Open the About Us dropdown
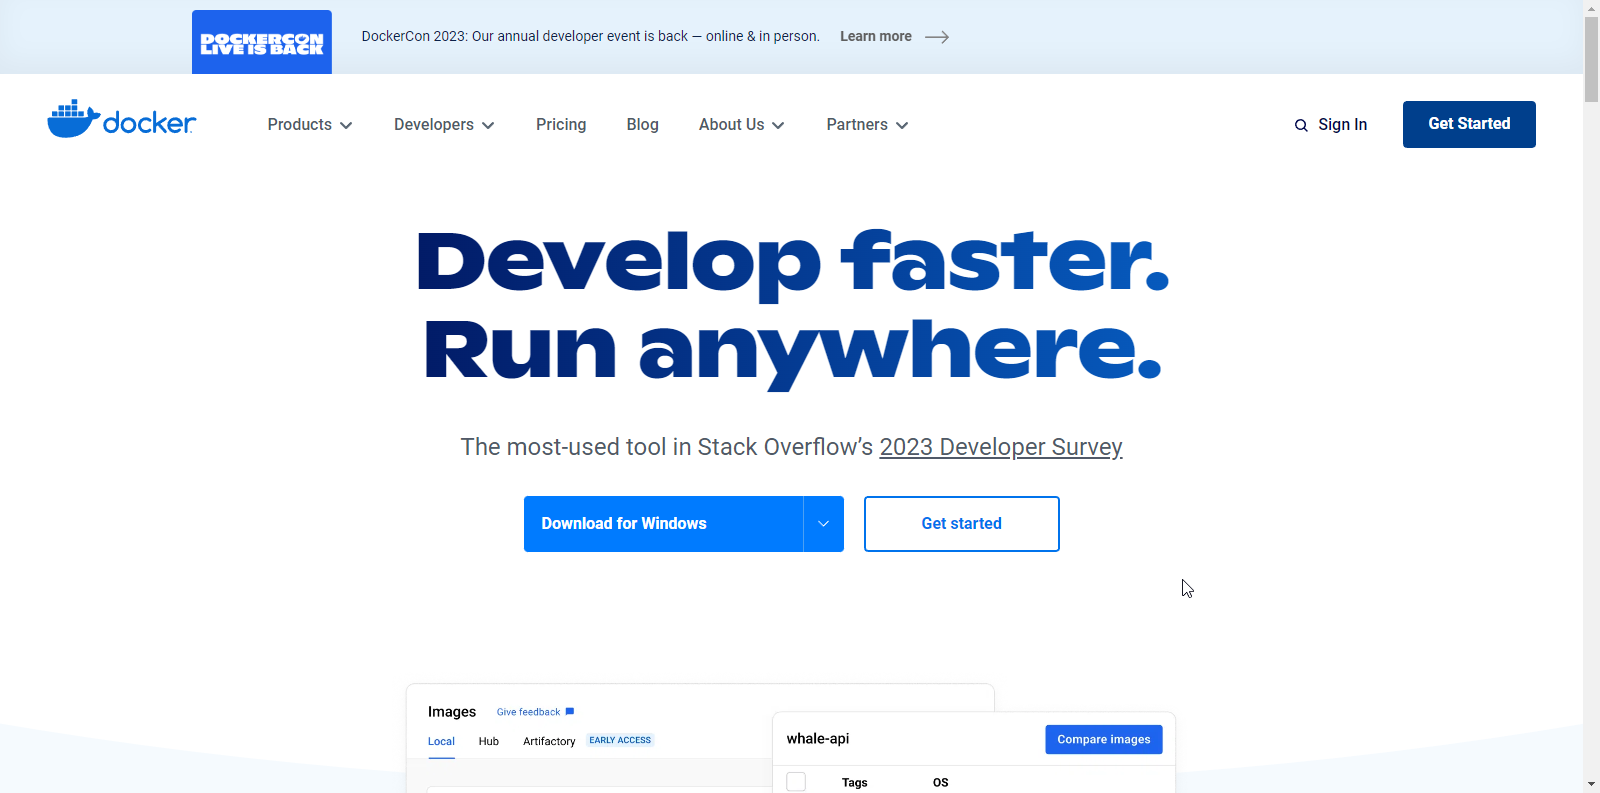Viewport: 1600px width, 793px height. click(742, 125)
